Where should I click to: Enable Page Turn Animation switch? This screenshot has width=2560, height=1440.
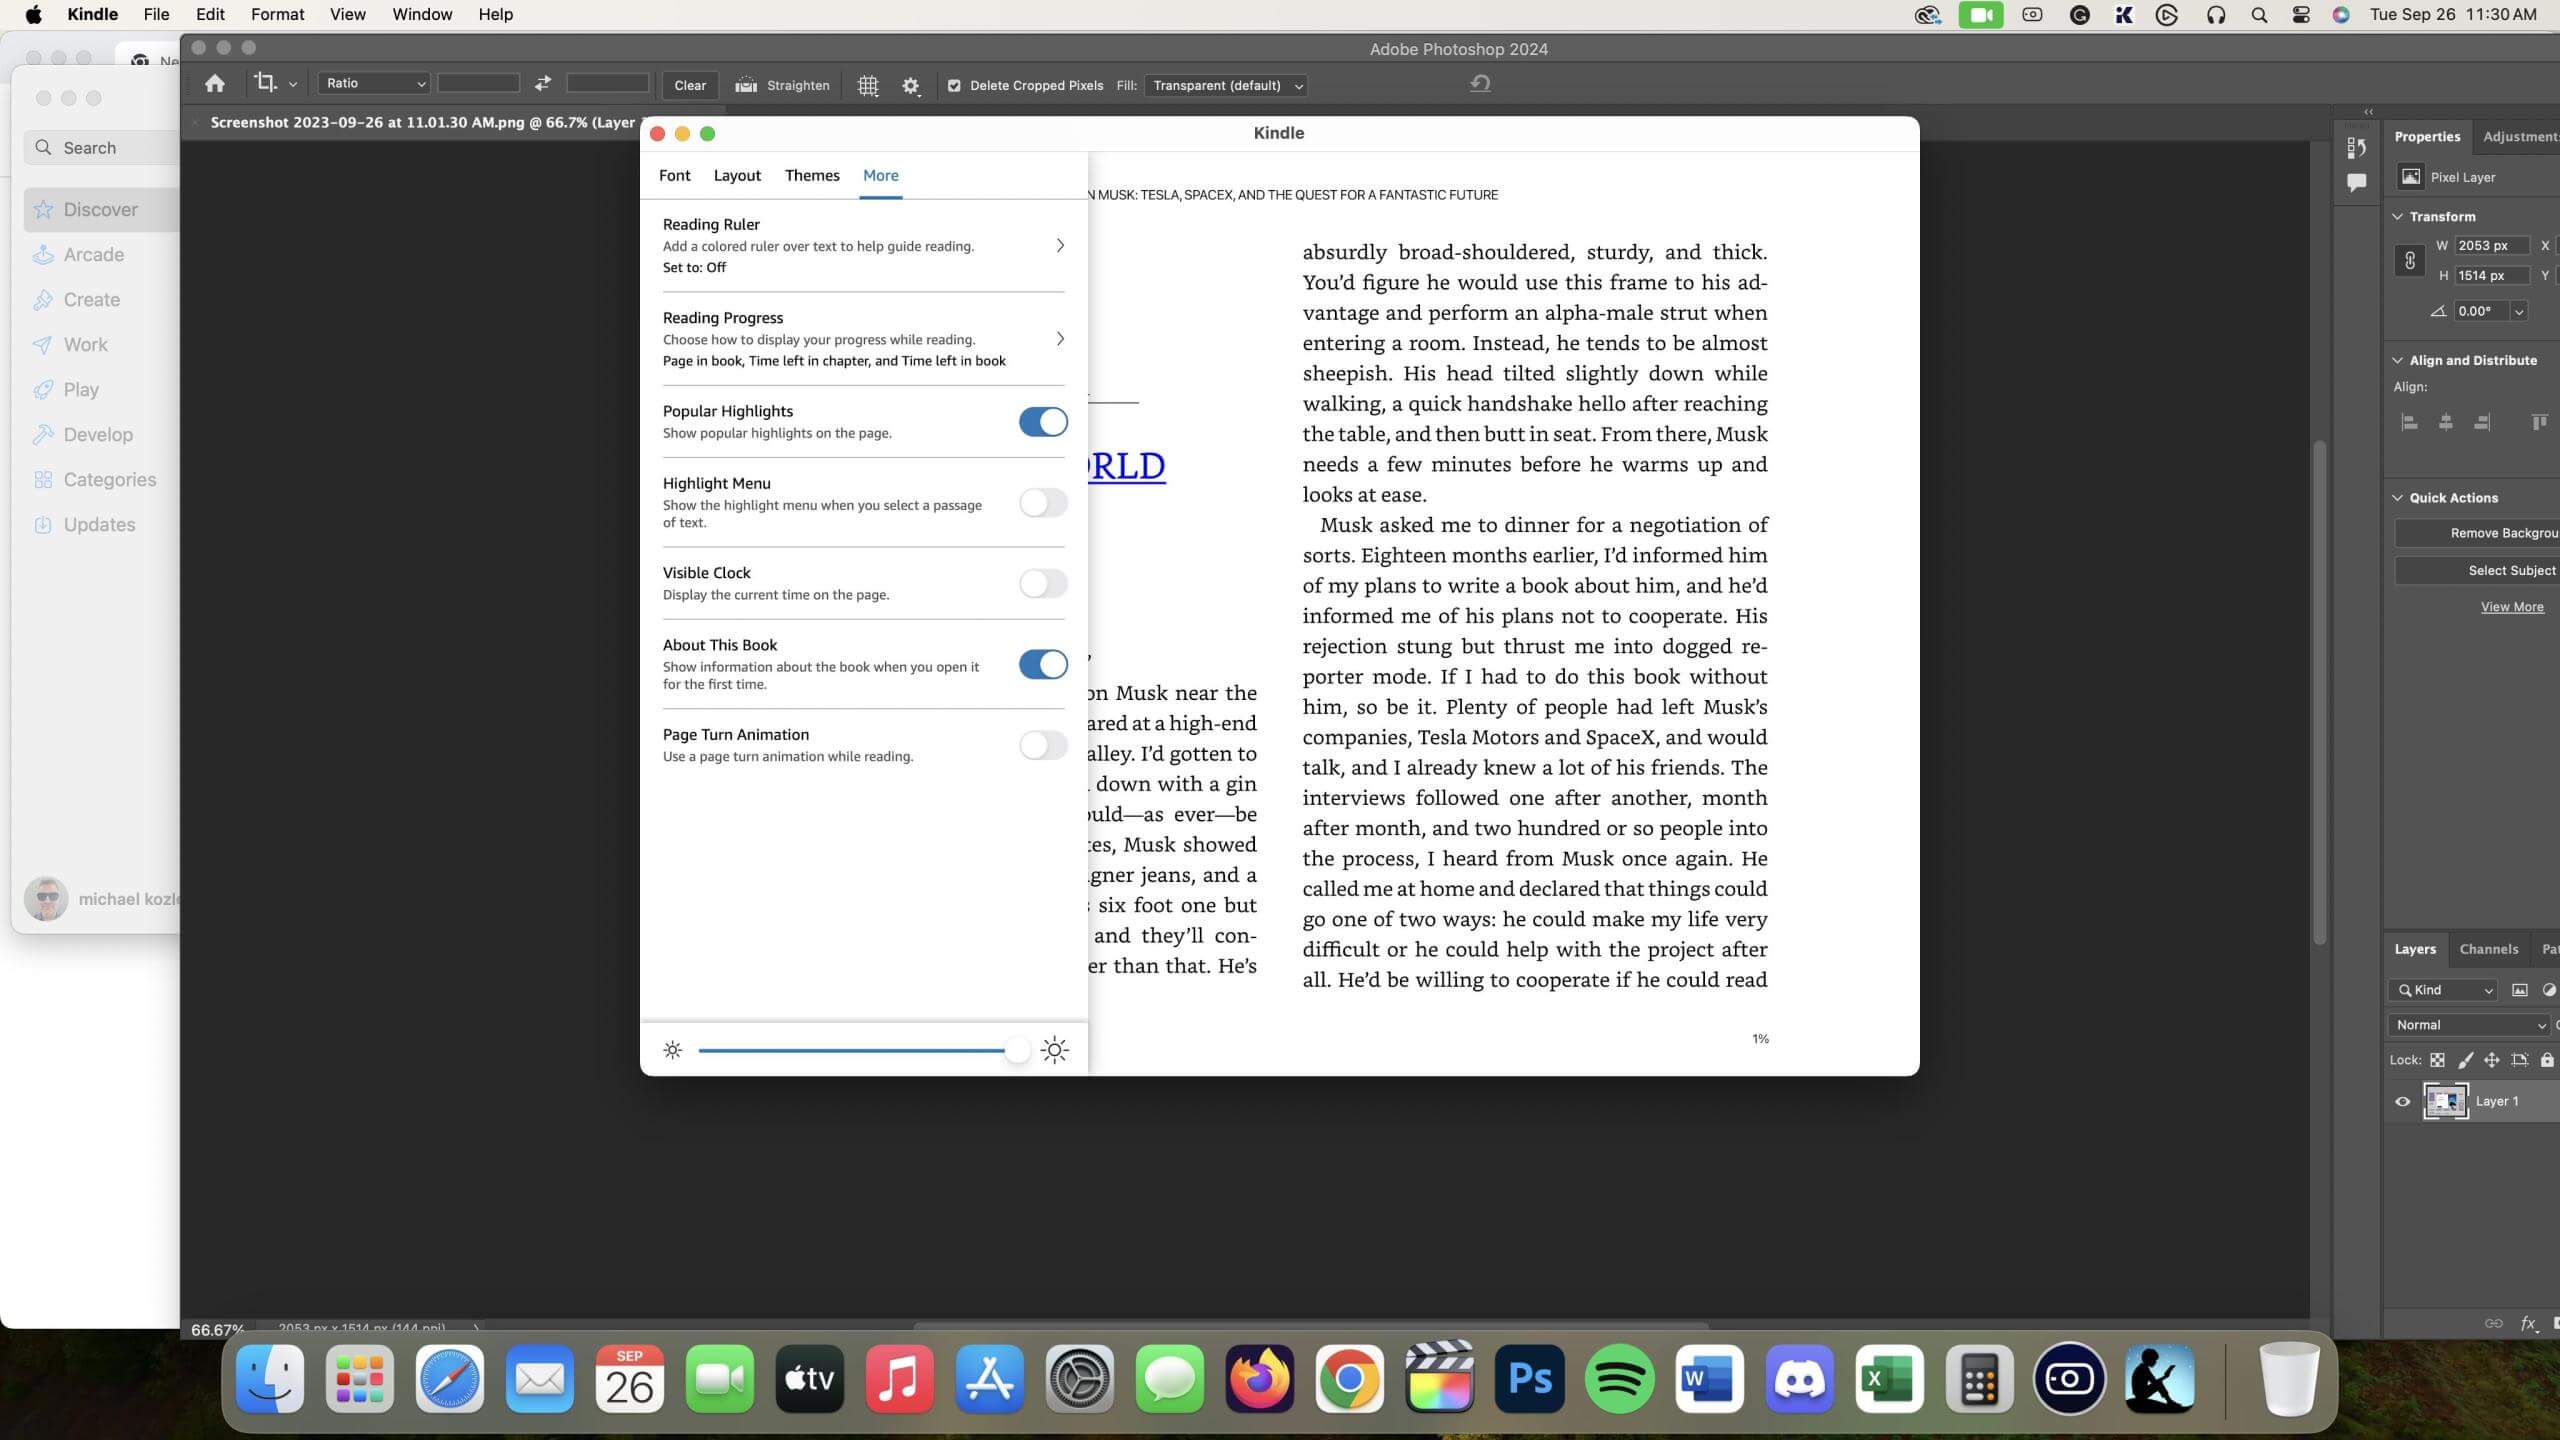coord(1043,745)
